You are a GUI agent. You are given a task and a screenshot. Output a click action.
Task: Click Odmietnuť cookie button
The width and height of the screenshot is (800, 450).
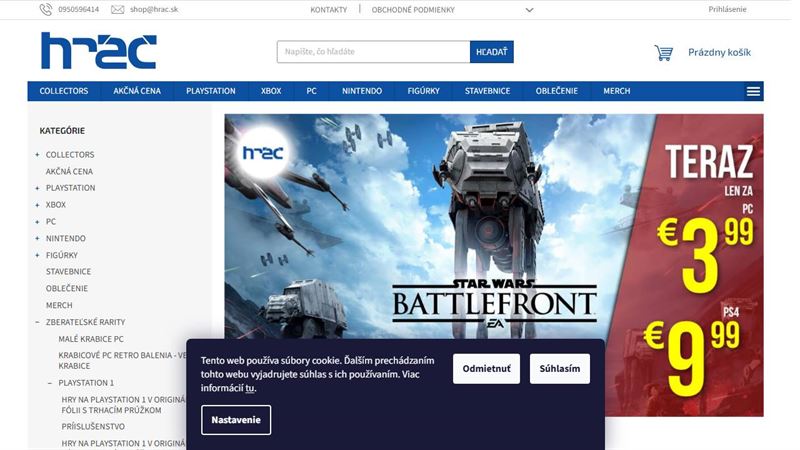[x=486, y=368]
